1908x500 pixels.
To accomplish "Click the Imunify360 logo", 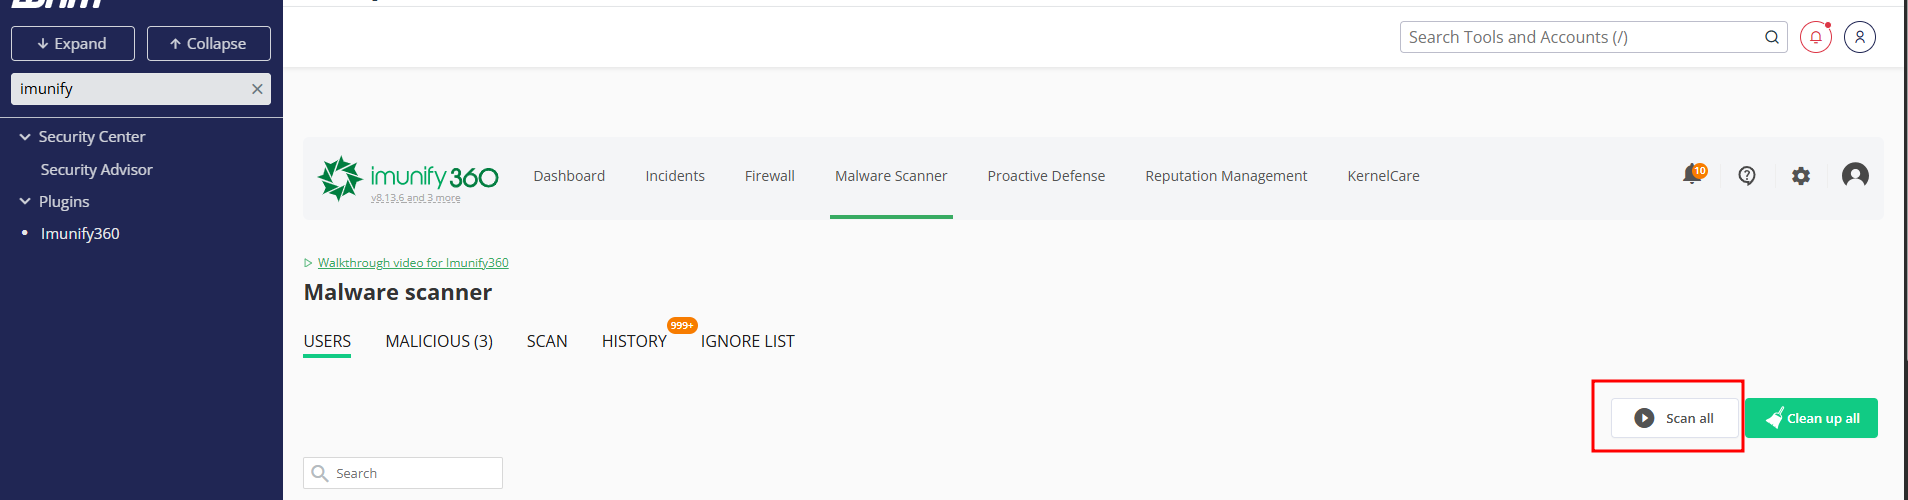I will [408, 178].
